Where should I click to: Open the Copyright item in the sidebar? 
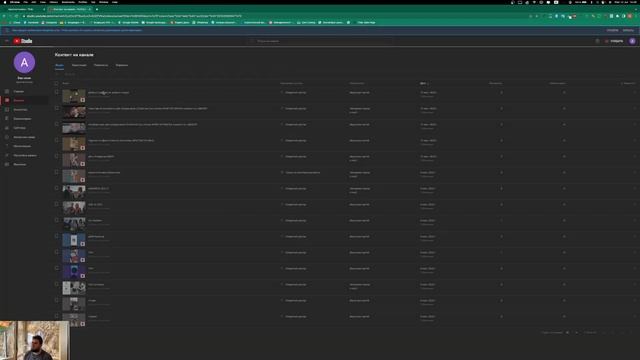click(24, 137)
